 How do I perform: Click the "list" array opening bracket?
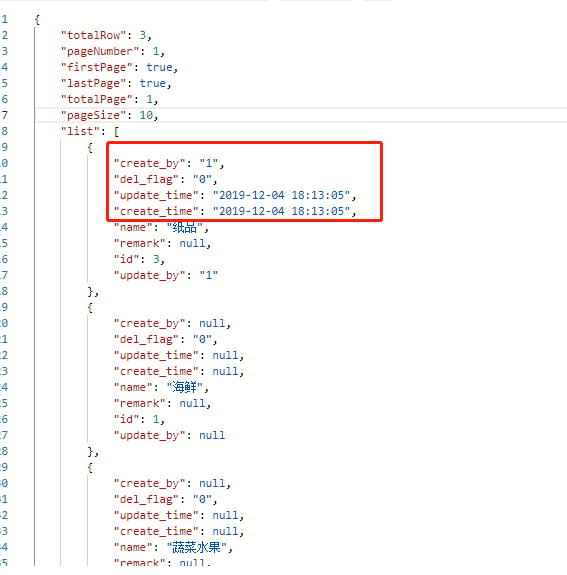pyautogui.click(x=116, y=131)
